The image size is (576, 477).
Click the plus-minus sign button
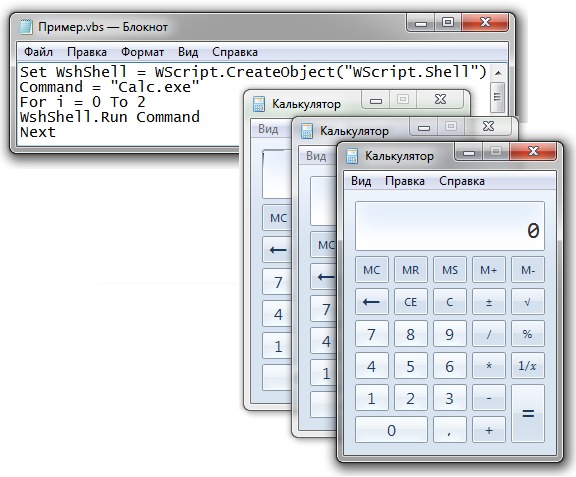489,302
